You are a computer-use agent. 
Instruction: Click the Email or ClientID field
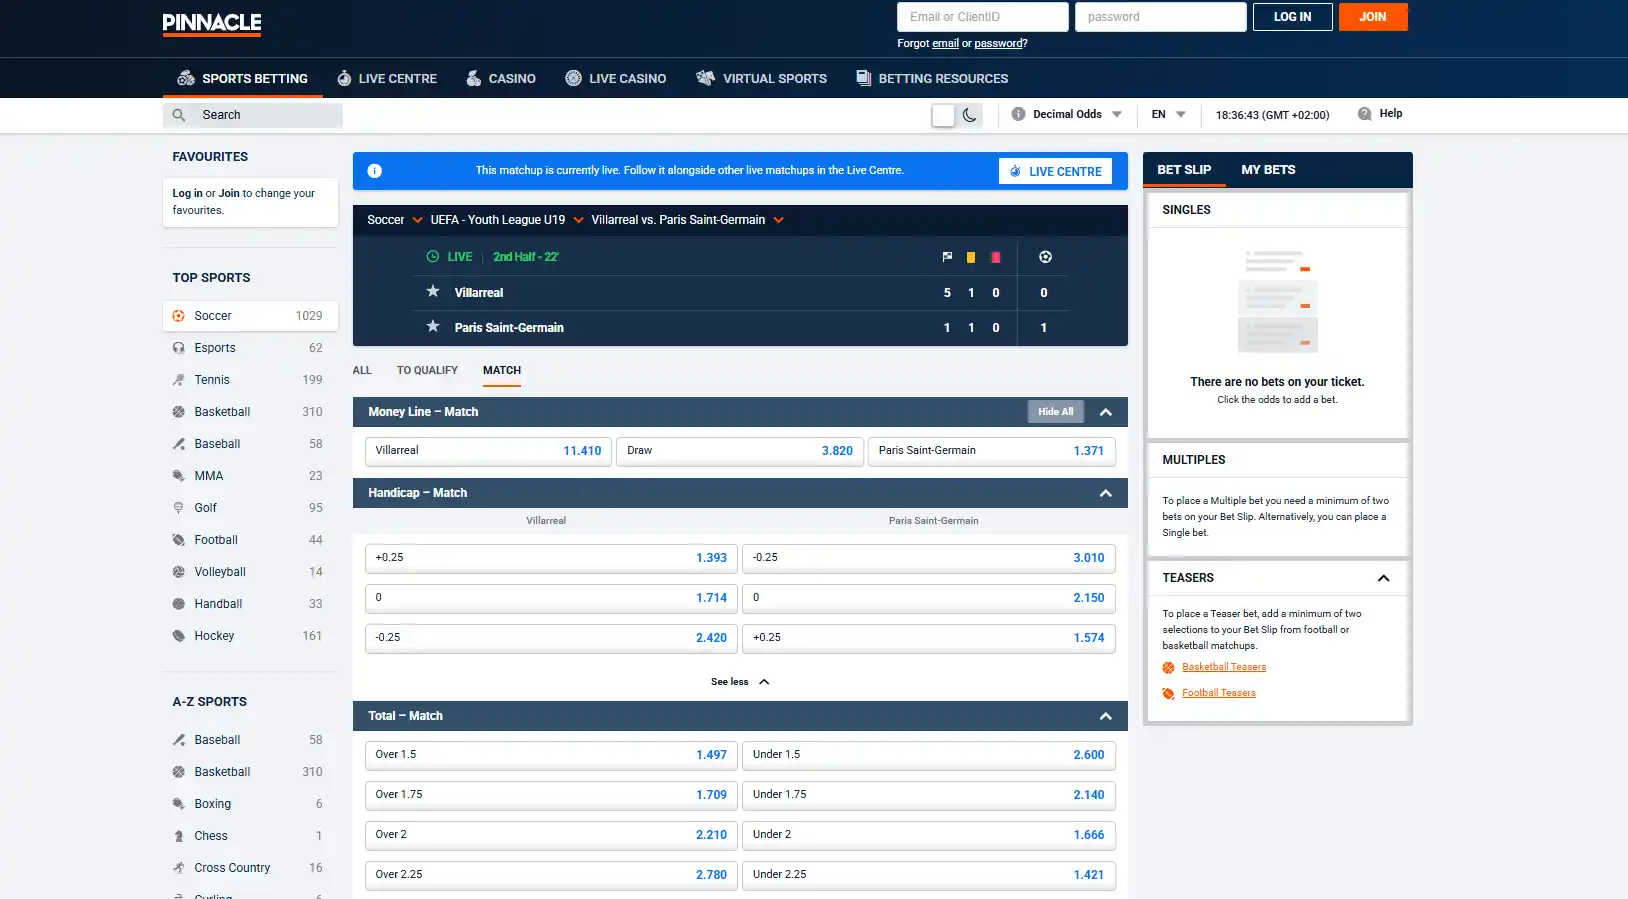pyautogui.click(x=983, y=17)
